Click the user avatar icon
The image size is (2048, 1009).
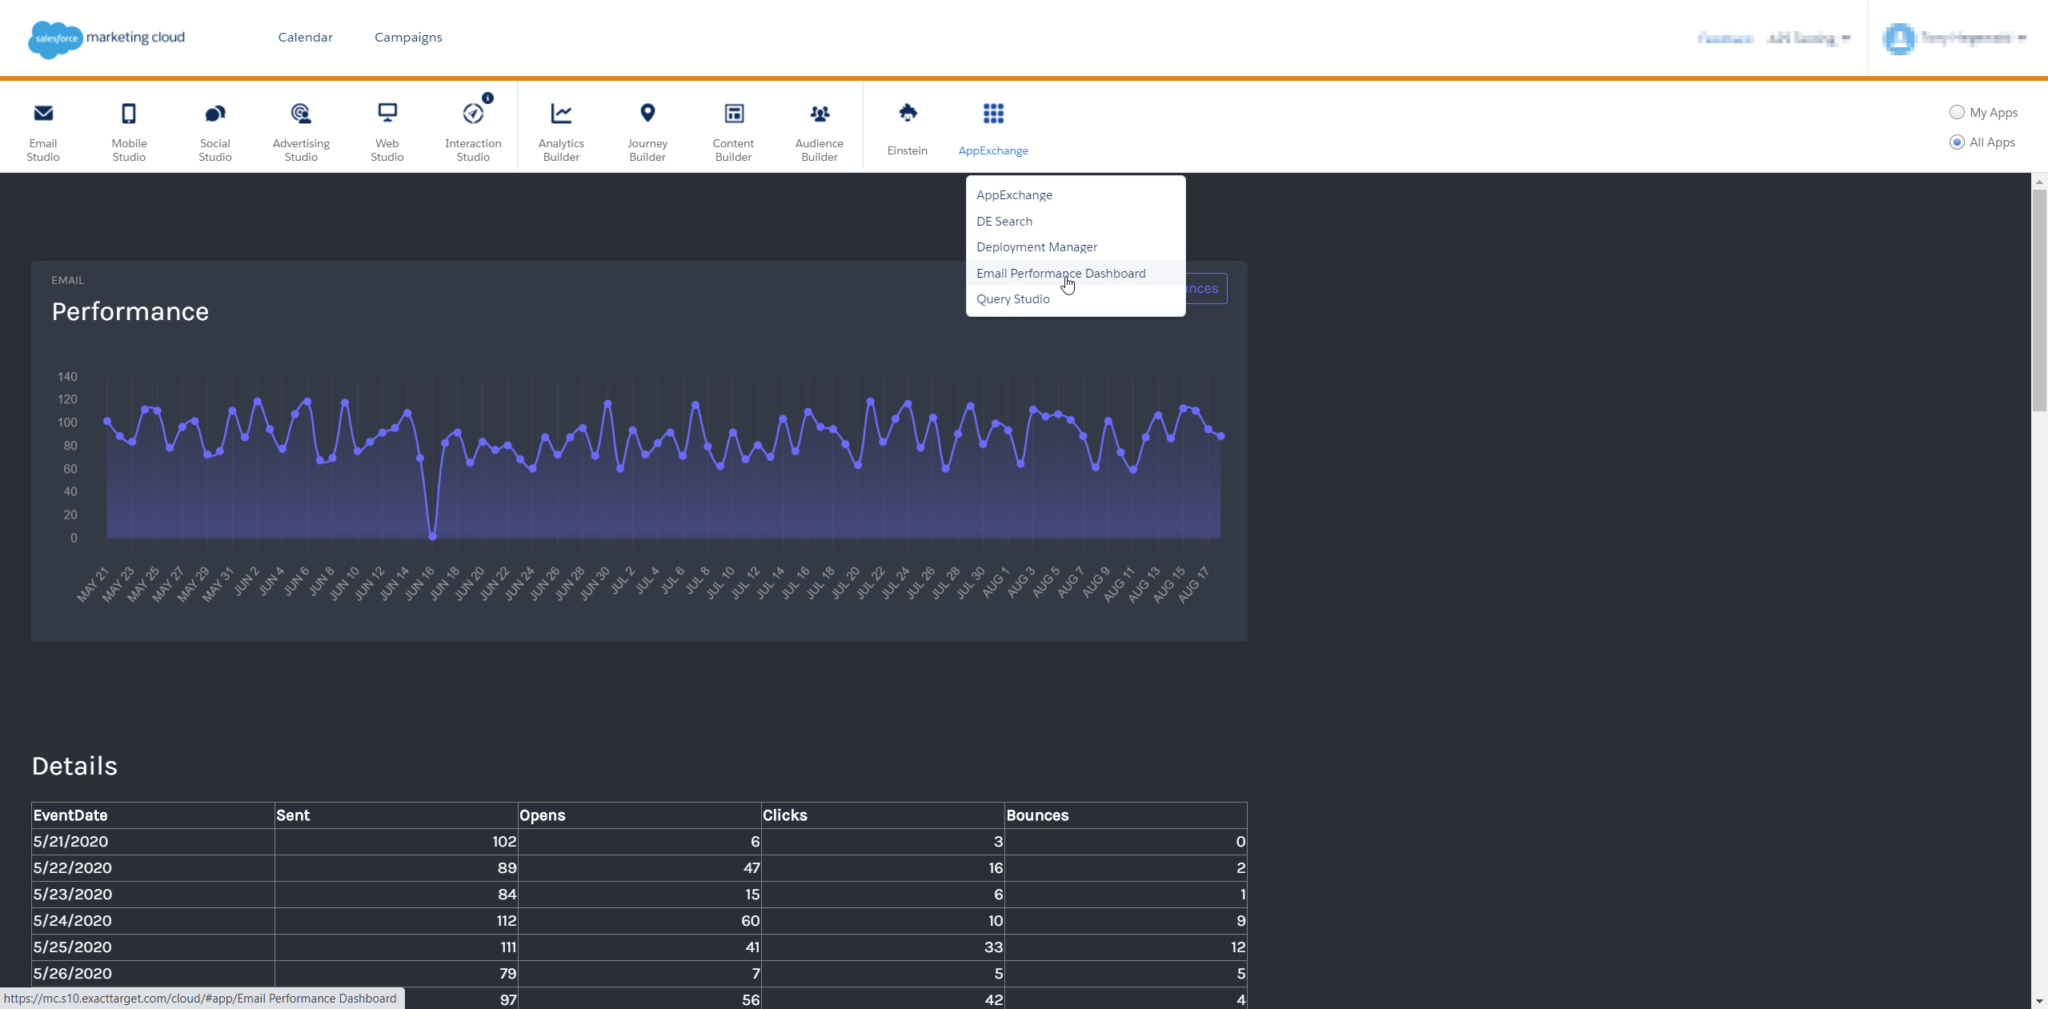1898,38
